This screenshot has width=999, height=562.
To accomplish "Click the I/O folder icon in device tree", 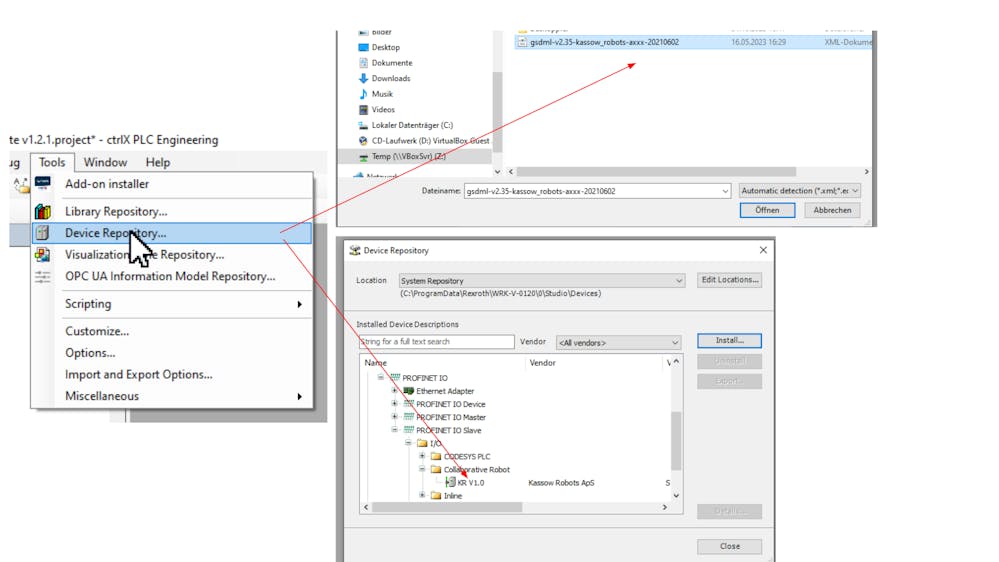I will 422,443.
